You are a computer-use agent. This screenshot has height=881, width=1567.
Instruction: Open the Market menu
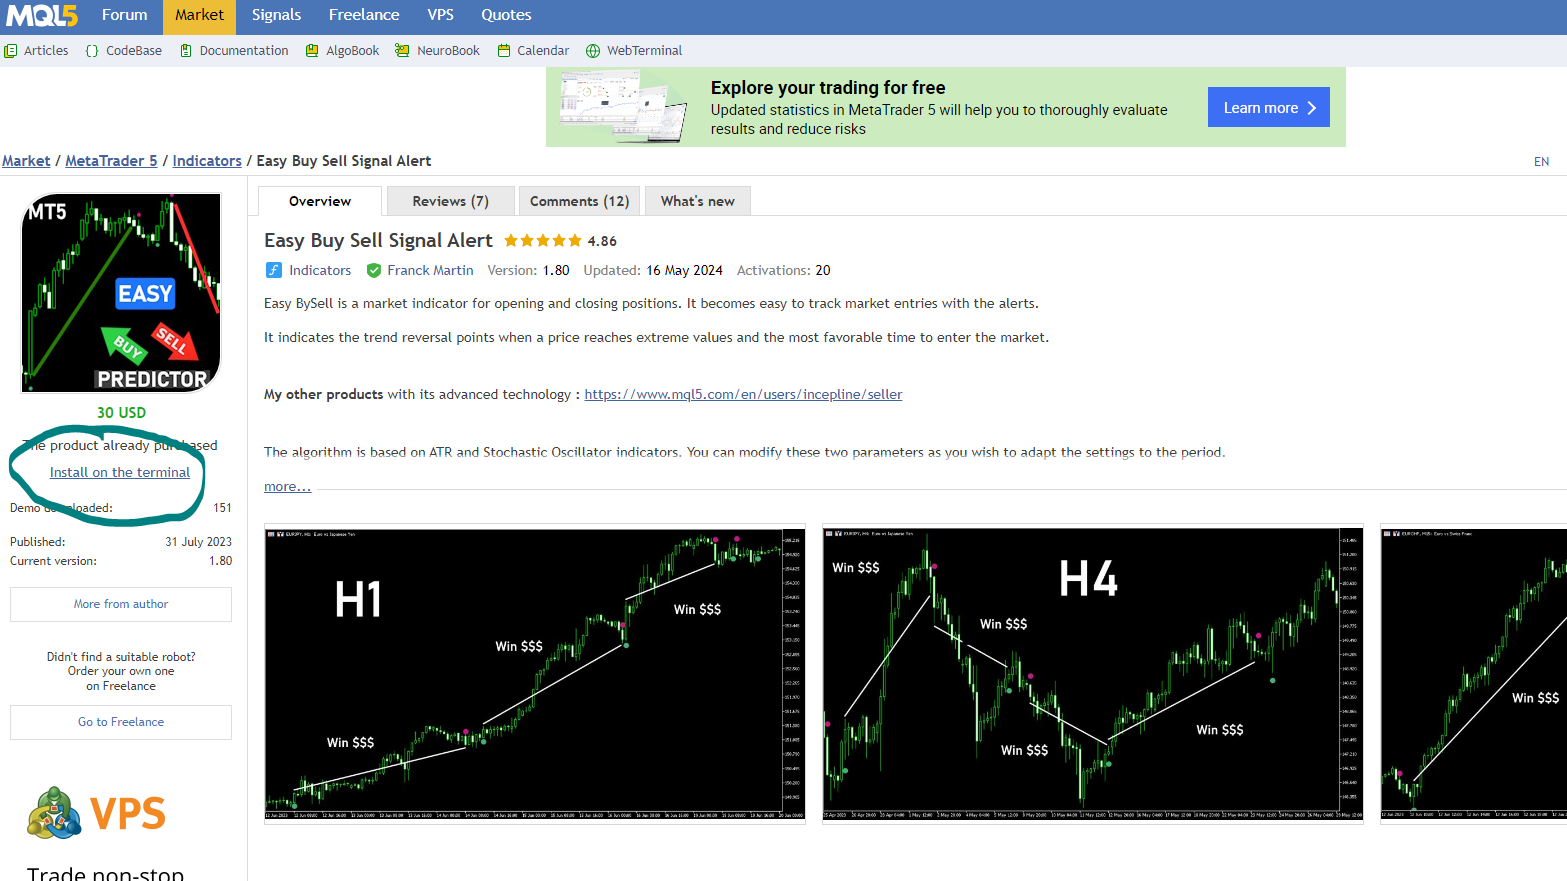tap(200, 15)
